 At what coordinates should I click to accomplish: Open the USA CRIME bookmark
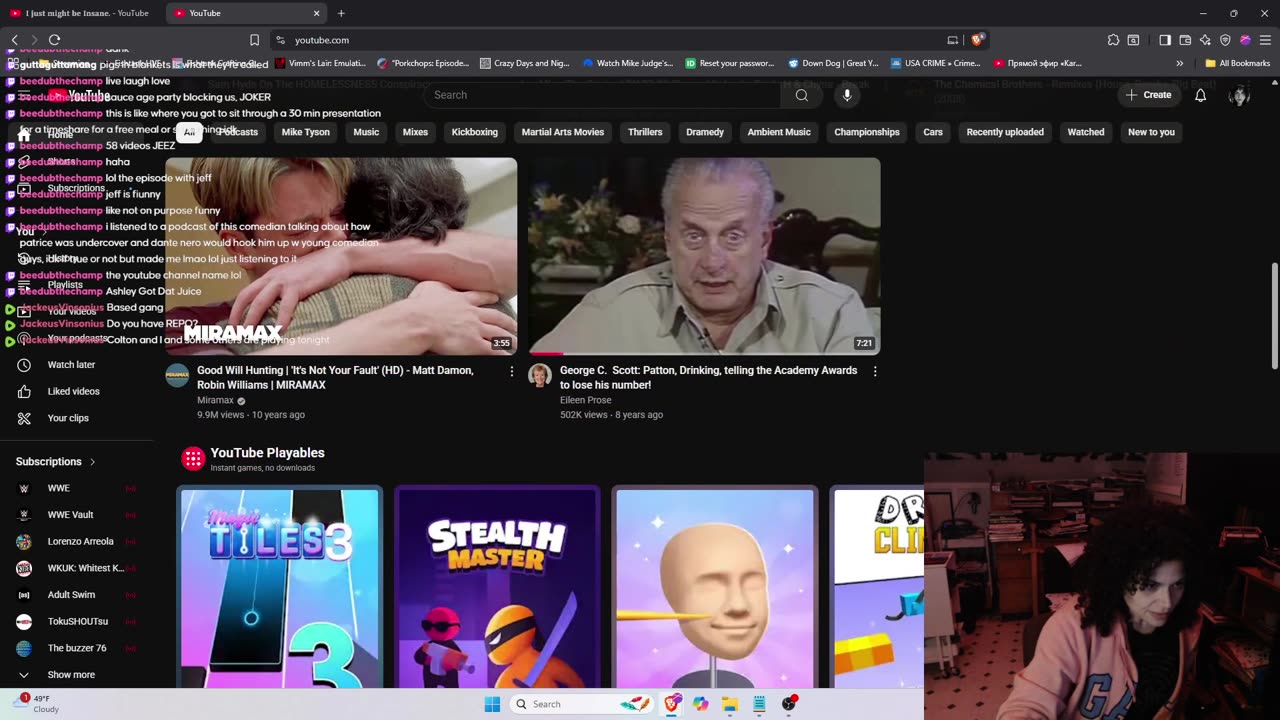coord(935,63)
